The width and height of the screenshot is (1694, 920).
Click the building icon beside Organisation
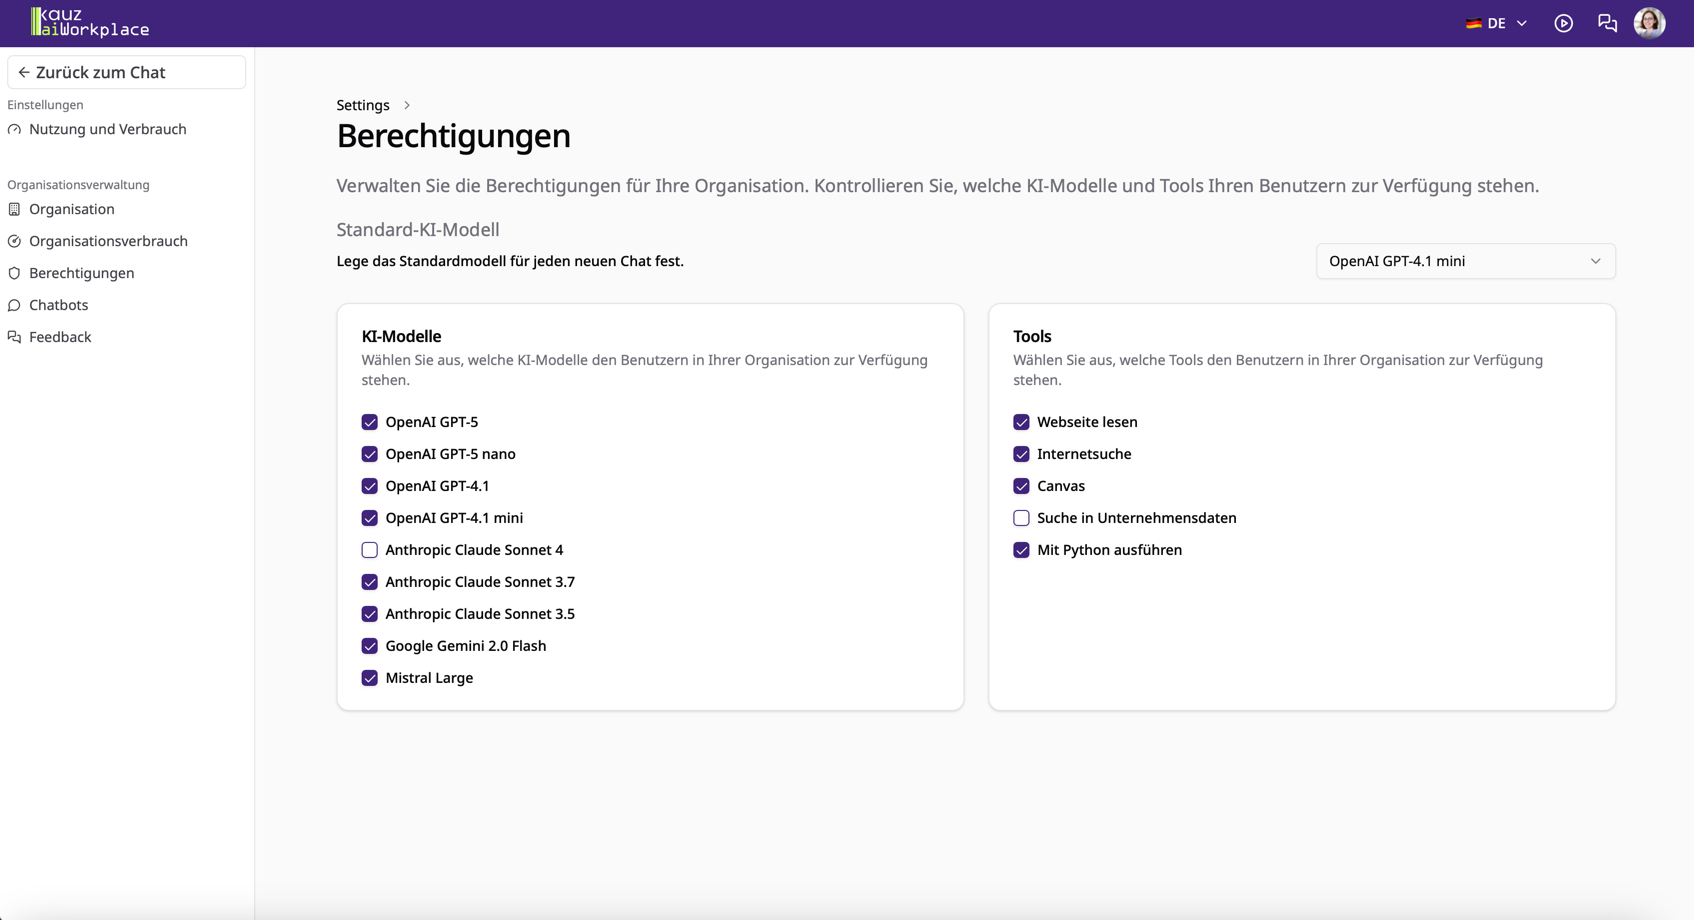(14, 209)
